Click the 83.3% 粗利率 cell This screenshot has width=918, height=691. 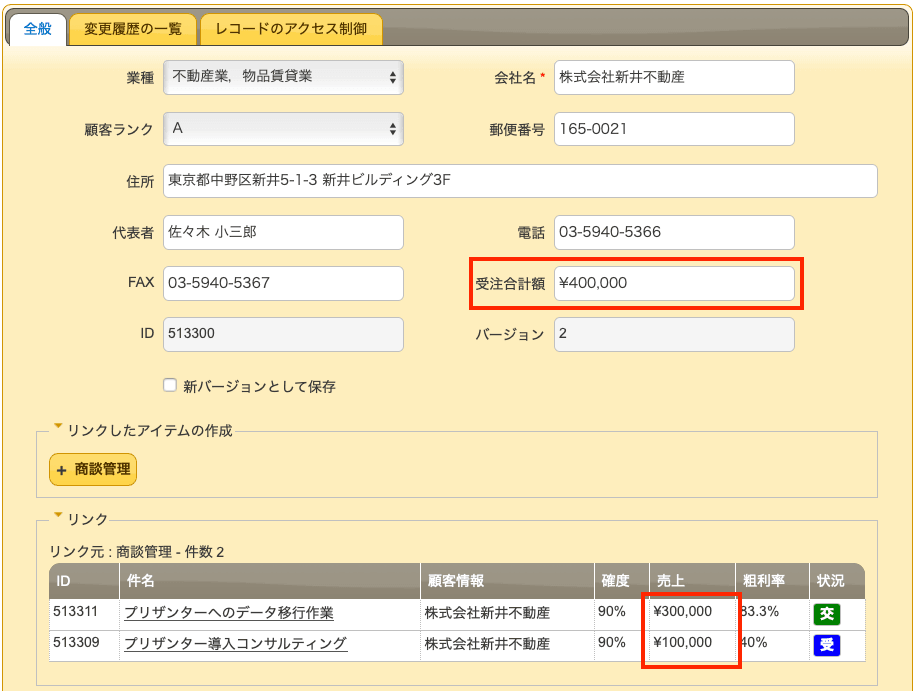772,614
